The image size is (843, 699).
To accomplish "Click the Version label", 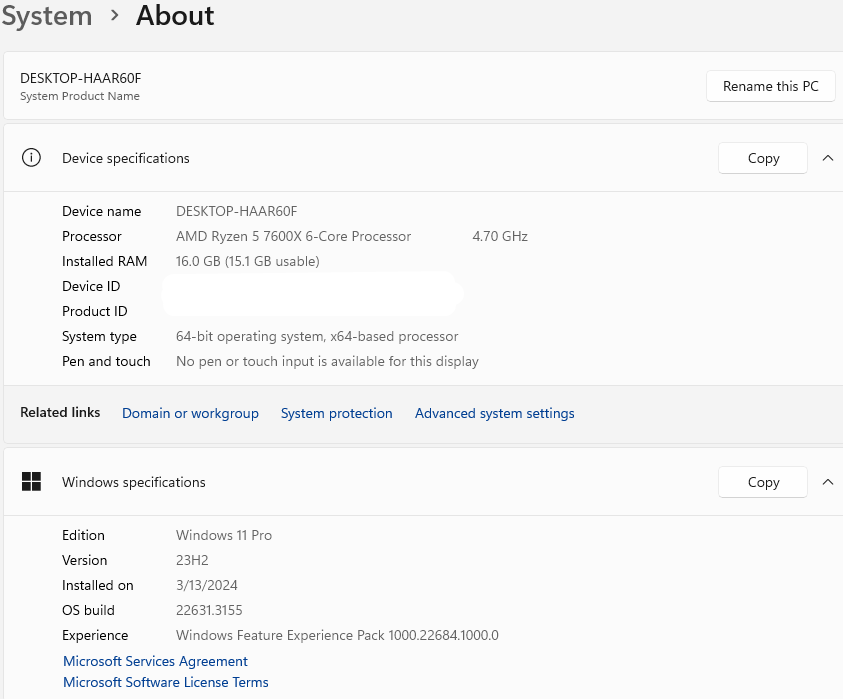I will click(x=84, y=560).
